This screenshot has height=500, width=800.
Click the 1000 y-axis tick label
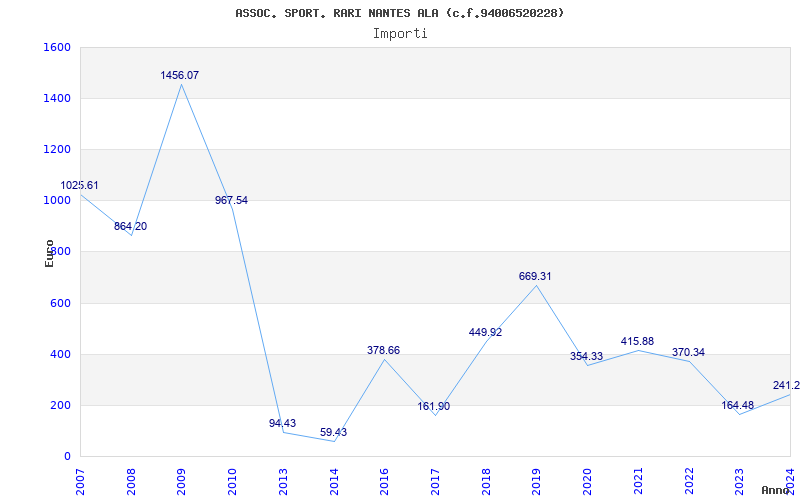click(x=57, y=201)
